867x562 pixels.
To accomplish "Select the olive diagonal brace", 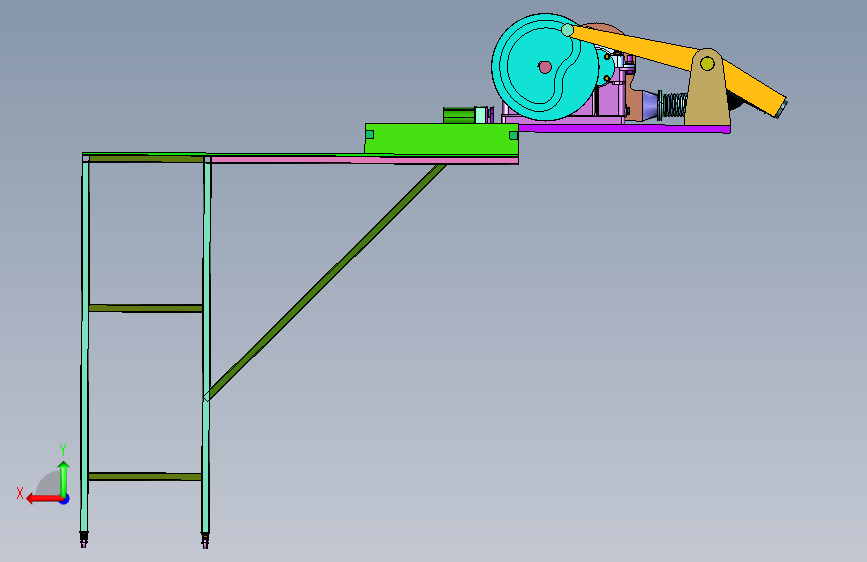I will coord(326,281).
